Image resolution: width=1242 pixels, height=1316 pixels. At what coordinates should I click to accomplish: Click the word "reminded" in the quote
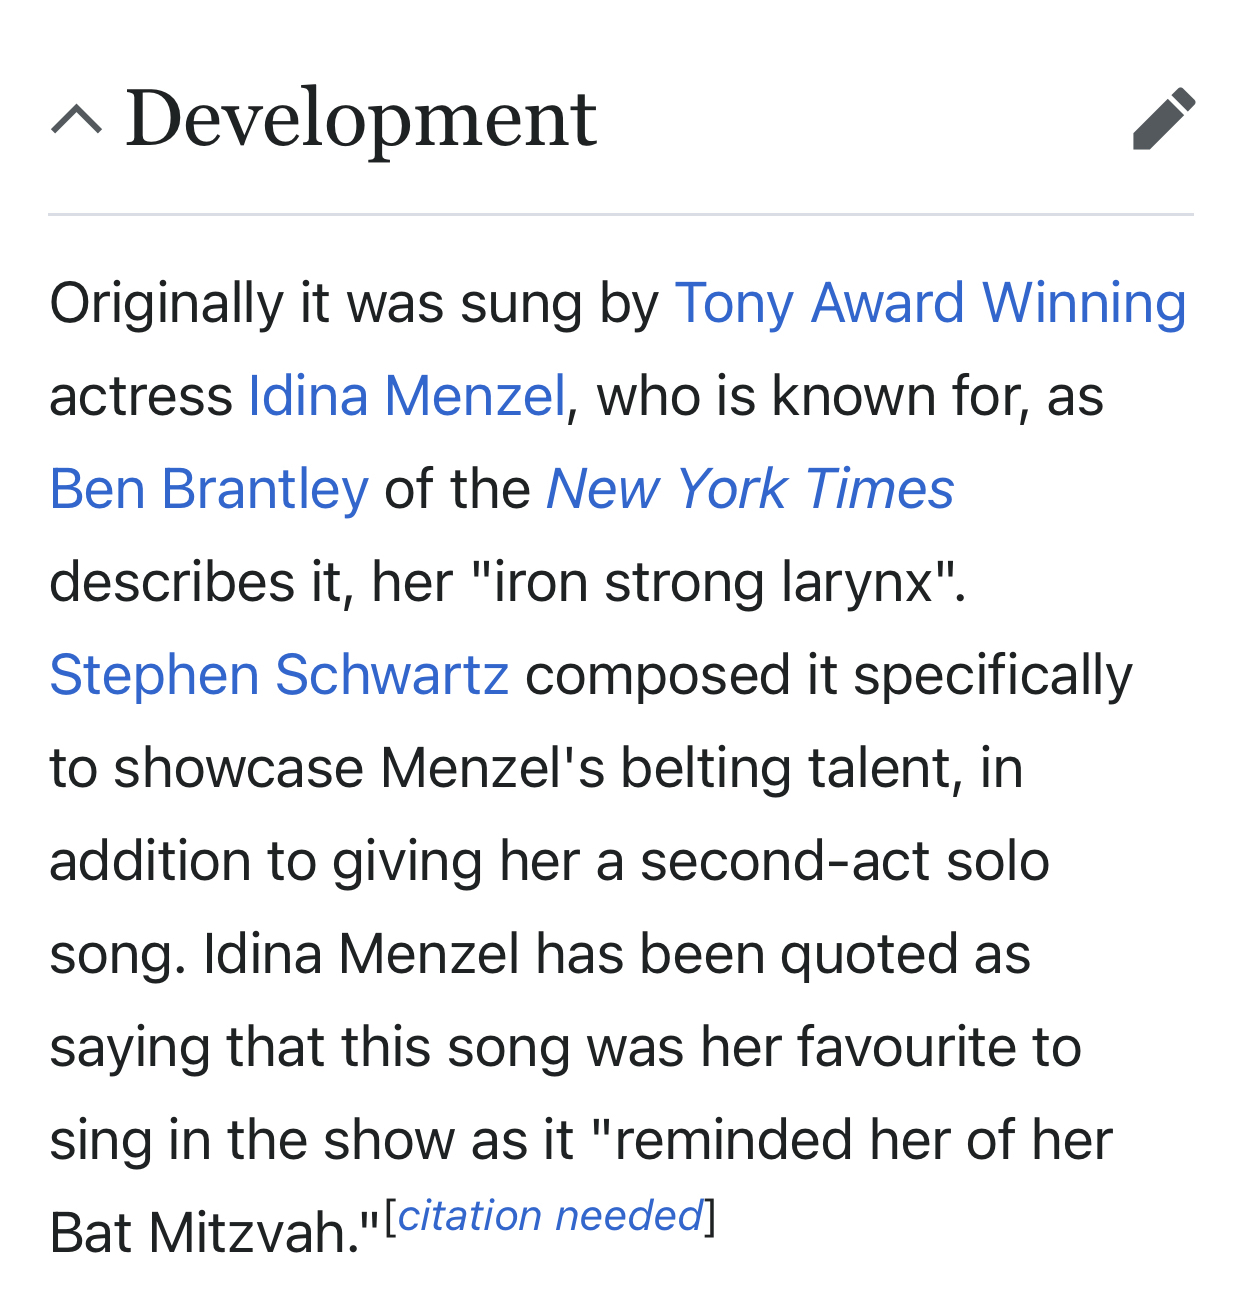pyautogui.click(x=733, y=1140)
